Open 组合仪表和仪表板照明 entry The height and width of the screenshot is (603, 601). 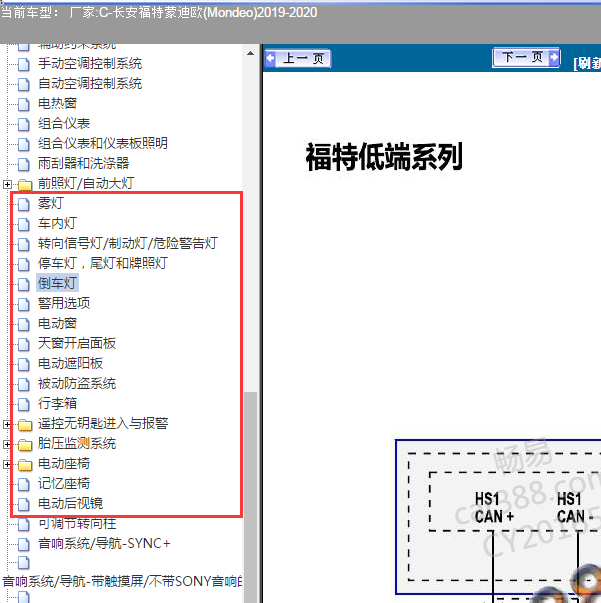[x=103, y=143]
